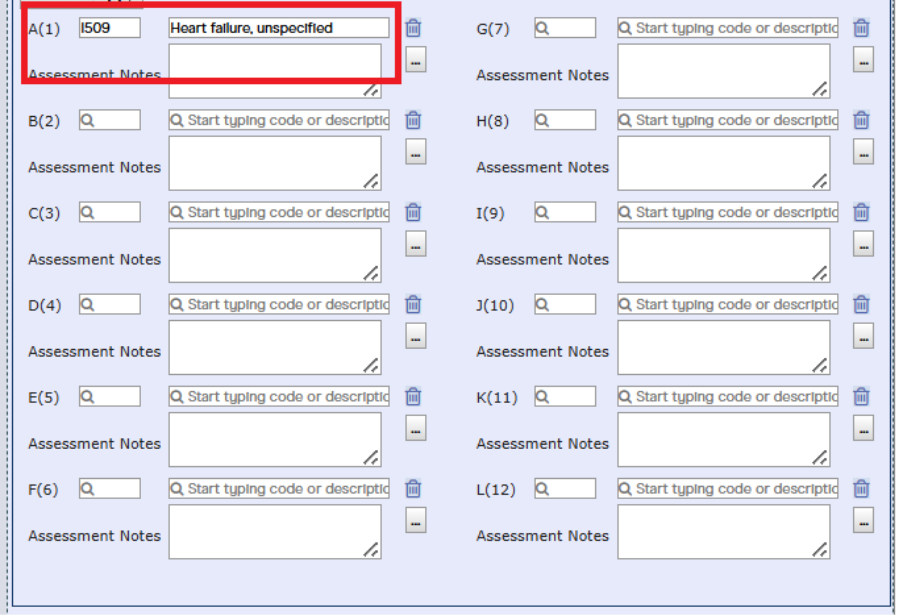Click the J(10) code search field
903x615 pixels.
click(x=565, y=304)
